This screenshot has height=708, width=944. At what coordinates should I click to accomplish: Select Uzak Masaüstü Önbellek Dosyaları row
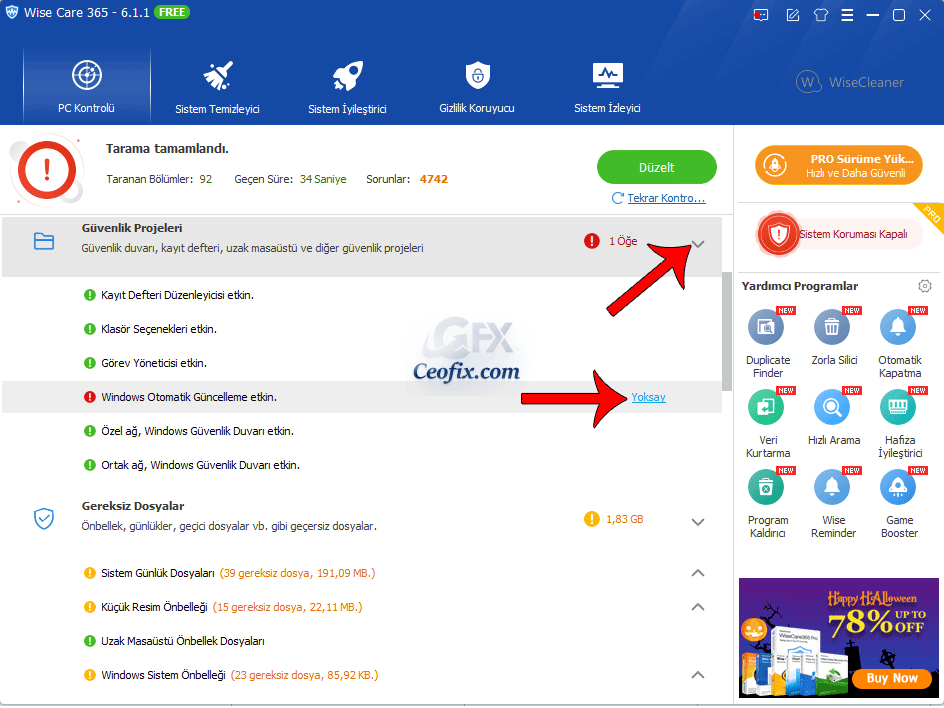[362, 641]
